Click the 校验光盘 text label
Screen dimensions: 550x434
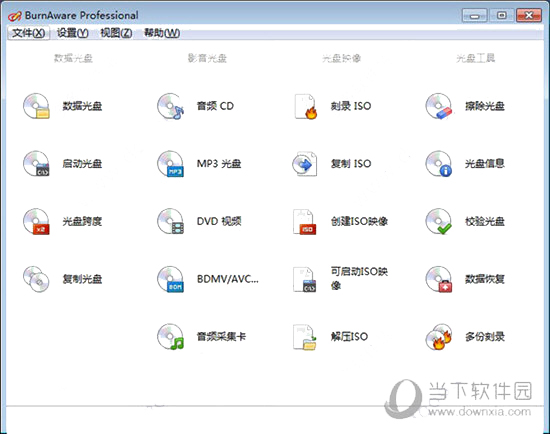[485, 221]
